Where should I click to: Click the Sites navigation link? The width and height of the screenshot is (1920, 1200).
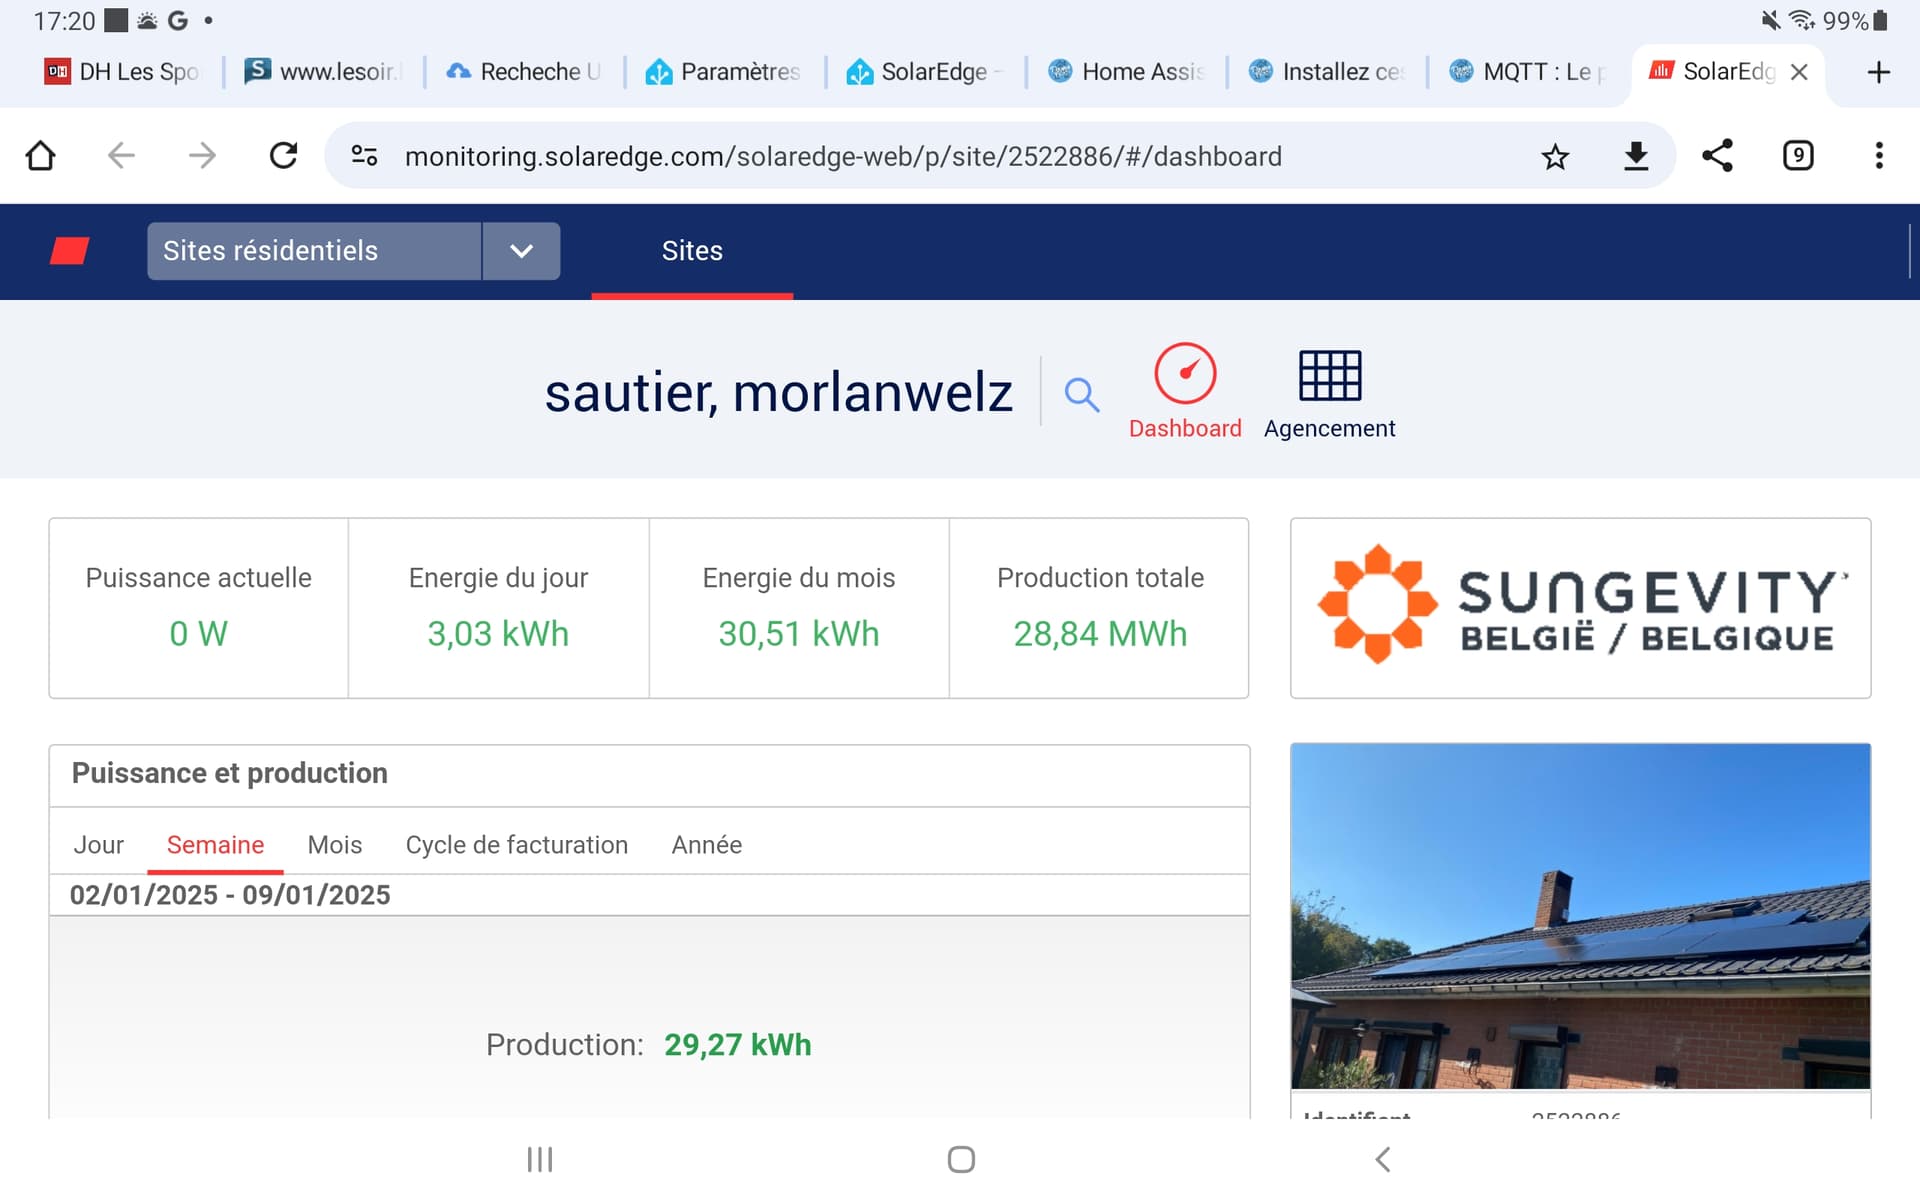click(x=692, y=251)
